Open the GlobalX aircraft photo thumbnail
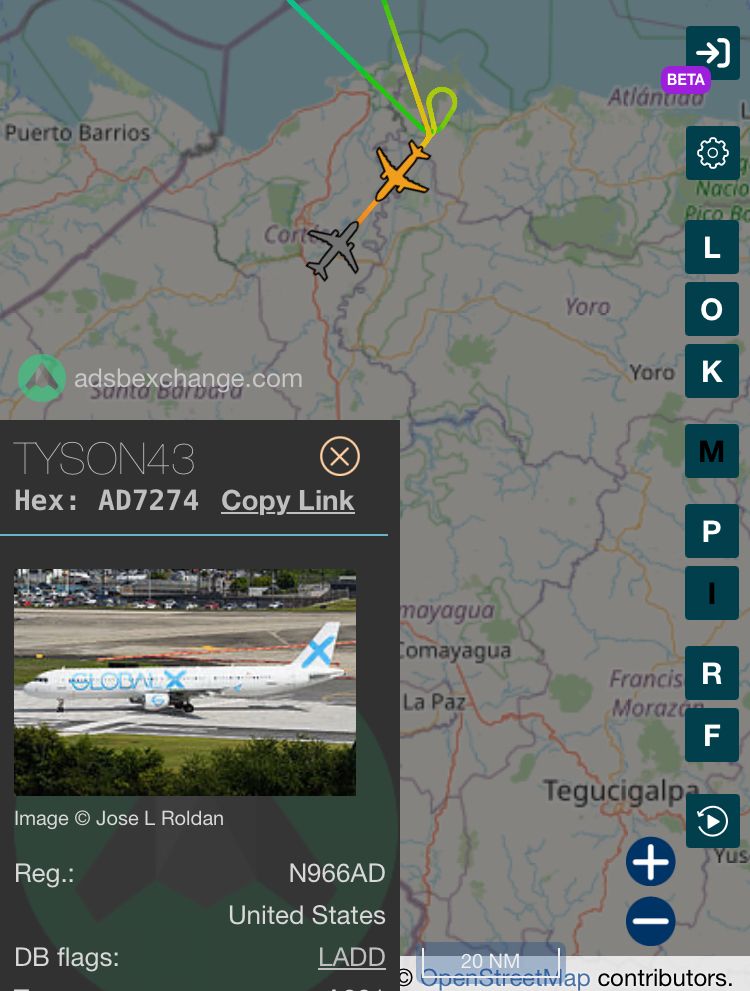750x991 pixels. pyautogui.click(x=185, y=682)
